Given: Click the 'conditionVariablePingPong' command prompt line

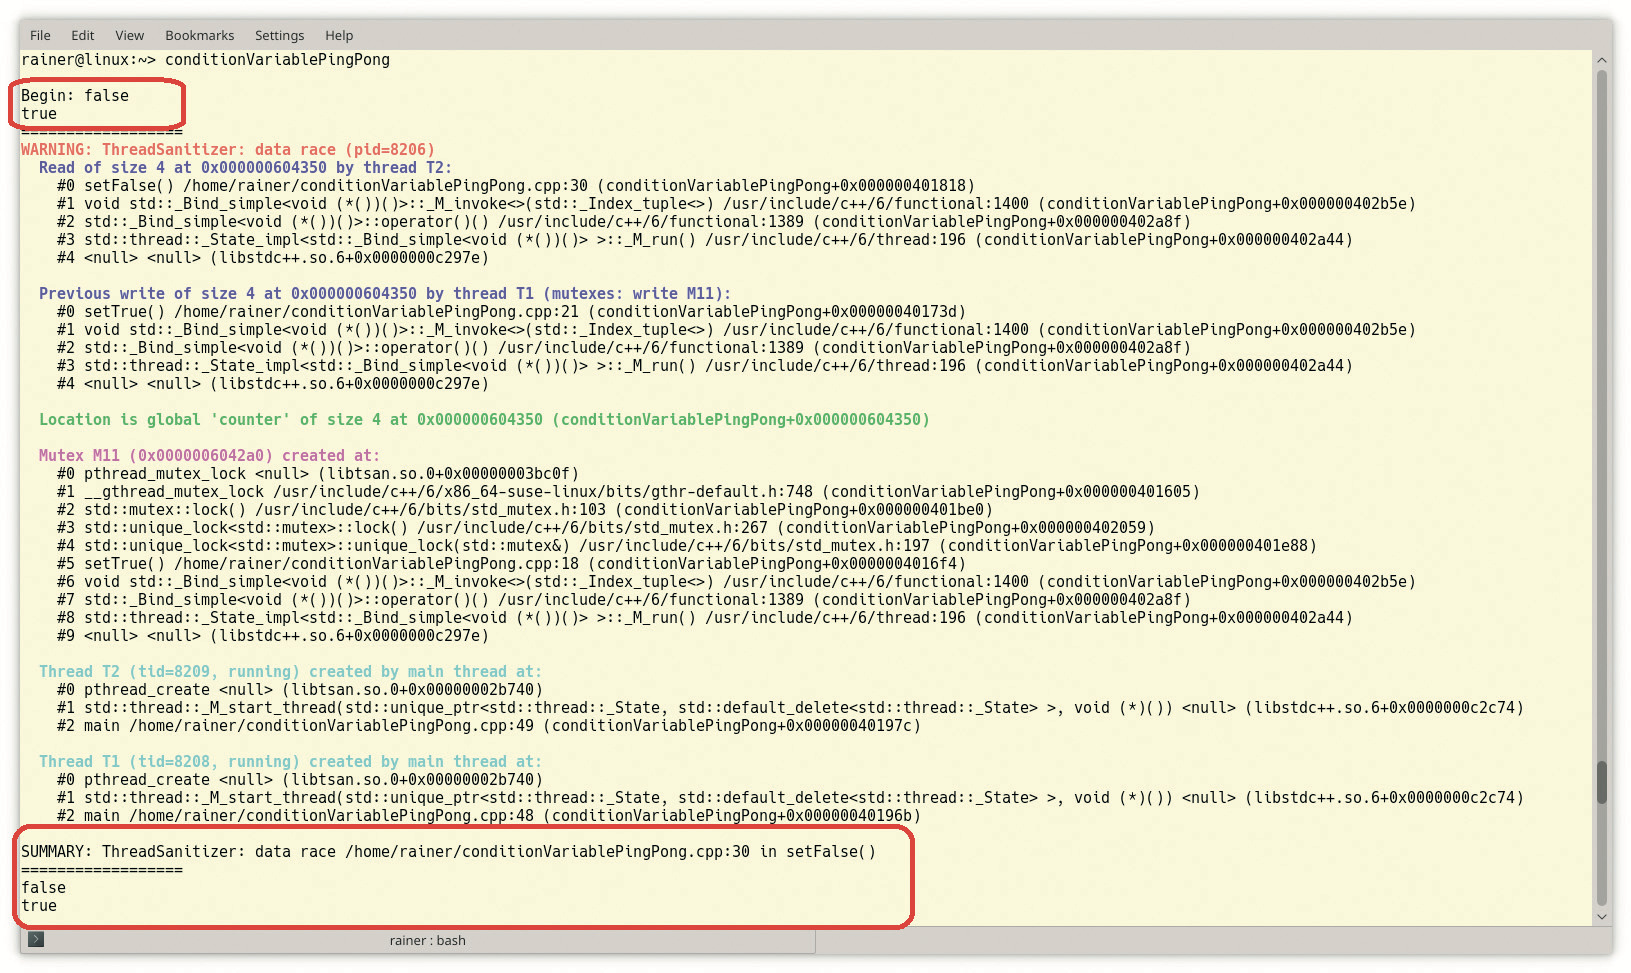Looking at the screenshot, I should tap(206, 59).
